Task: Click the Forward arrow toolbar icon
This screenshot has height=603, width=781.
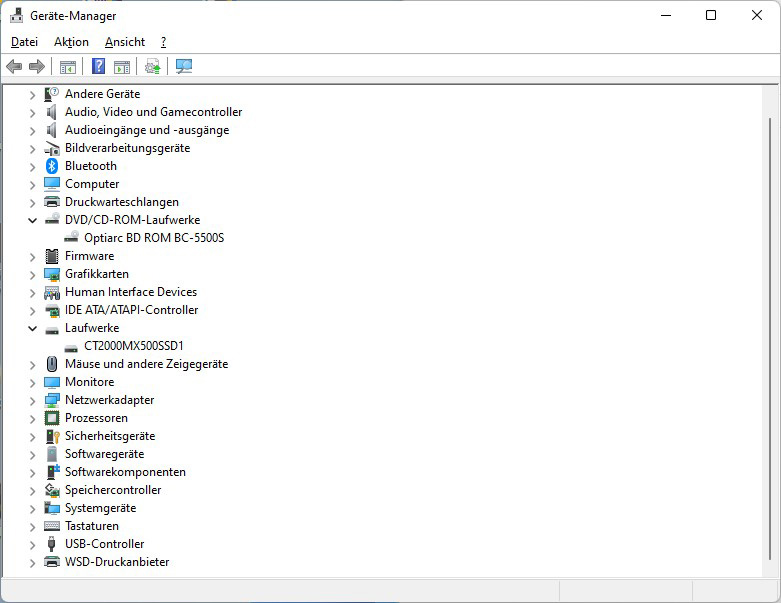Action: 37,66
